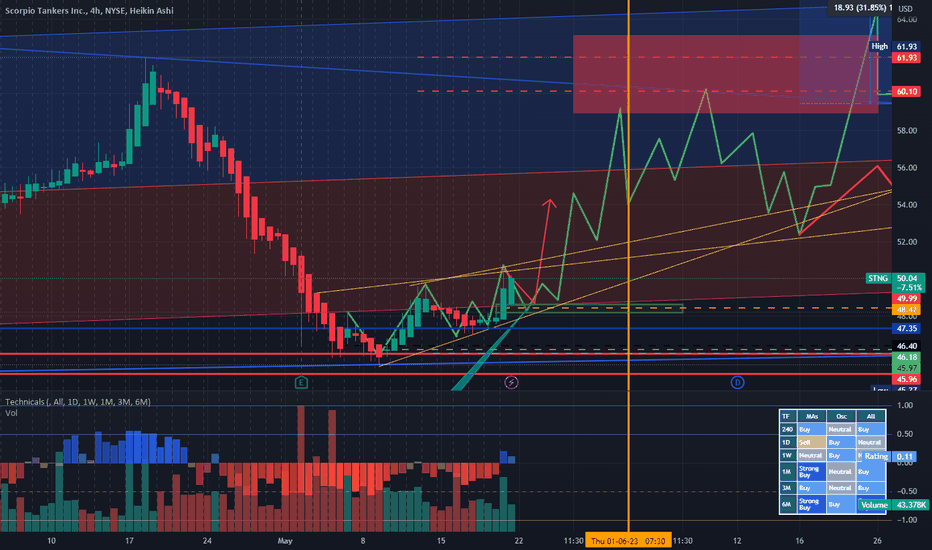Click the 'Sell' cell in the 1D row
This screenshot has width=932, height=550.
click(811, 442)
